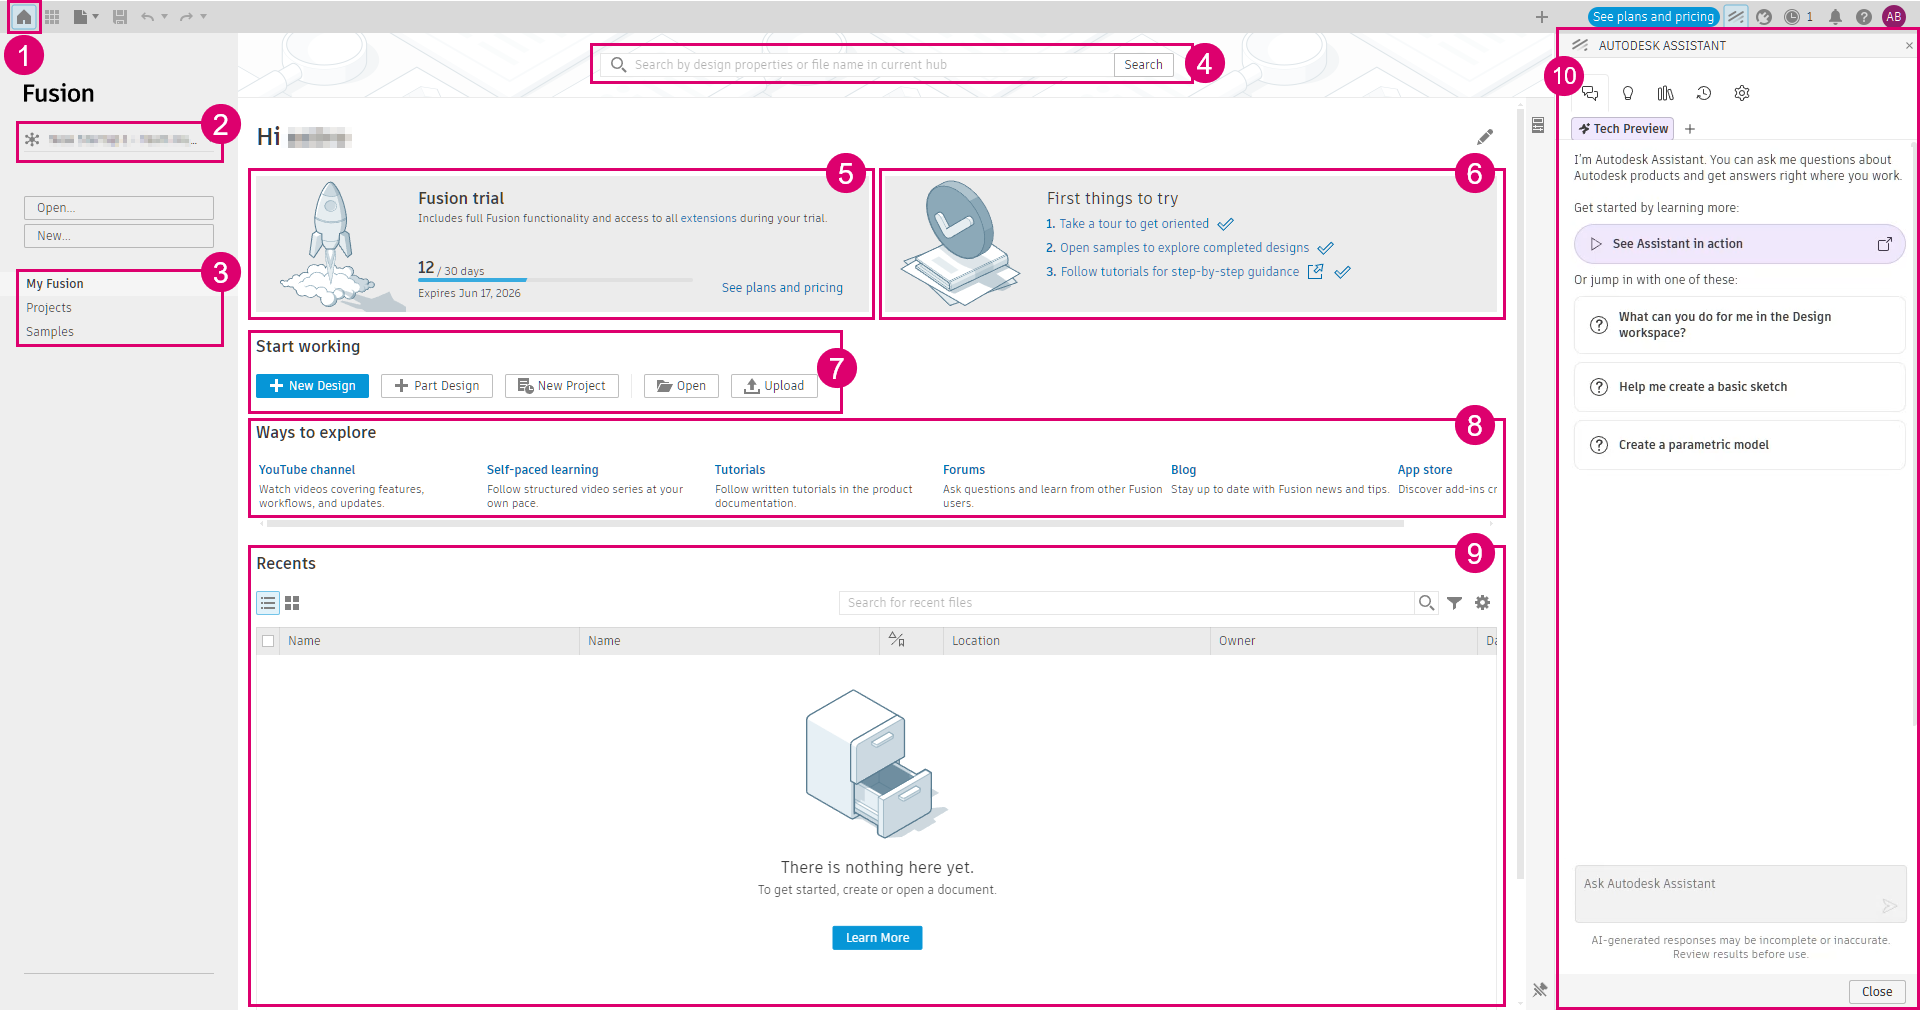Open the Data Panel grid icon
The height and width of the screenshot is (1010, 1920).
coord(52,17)
